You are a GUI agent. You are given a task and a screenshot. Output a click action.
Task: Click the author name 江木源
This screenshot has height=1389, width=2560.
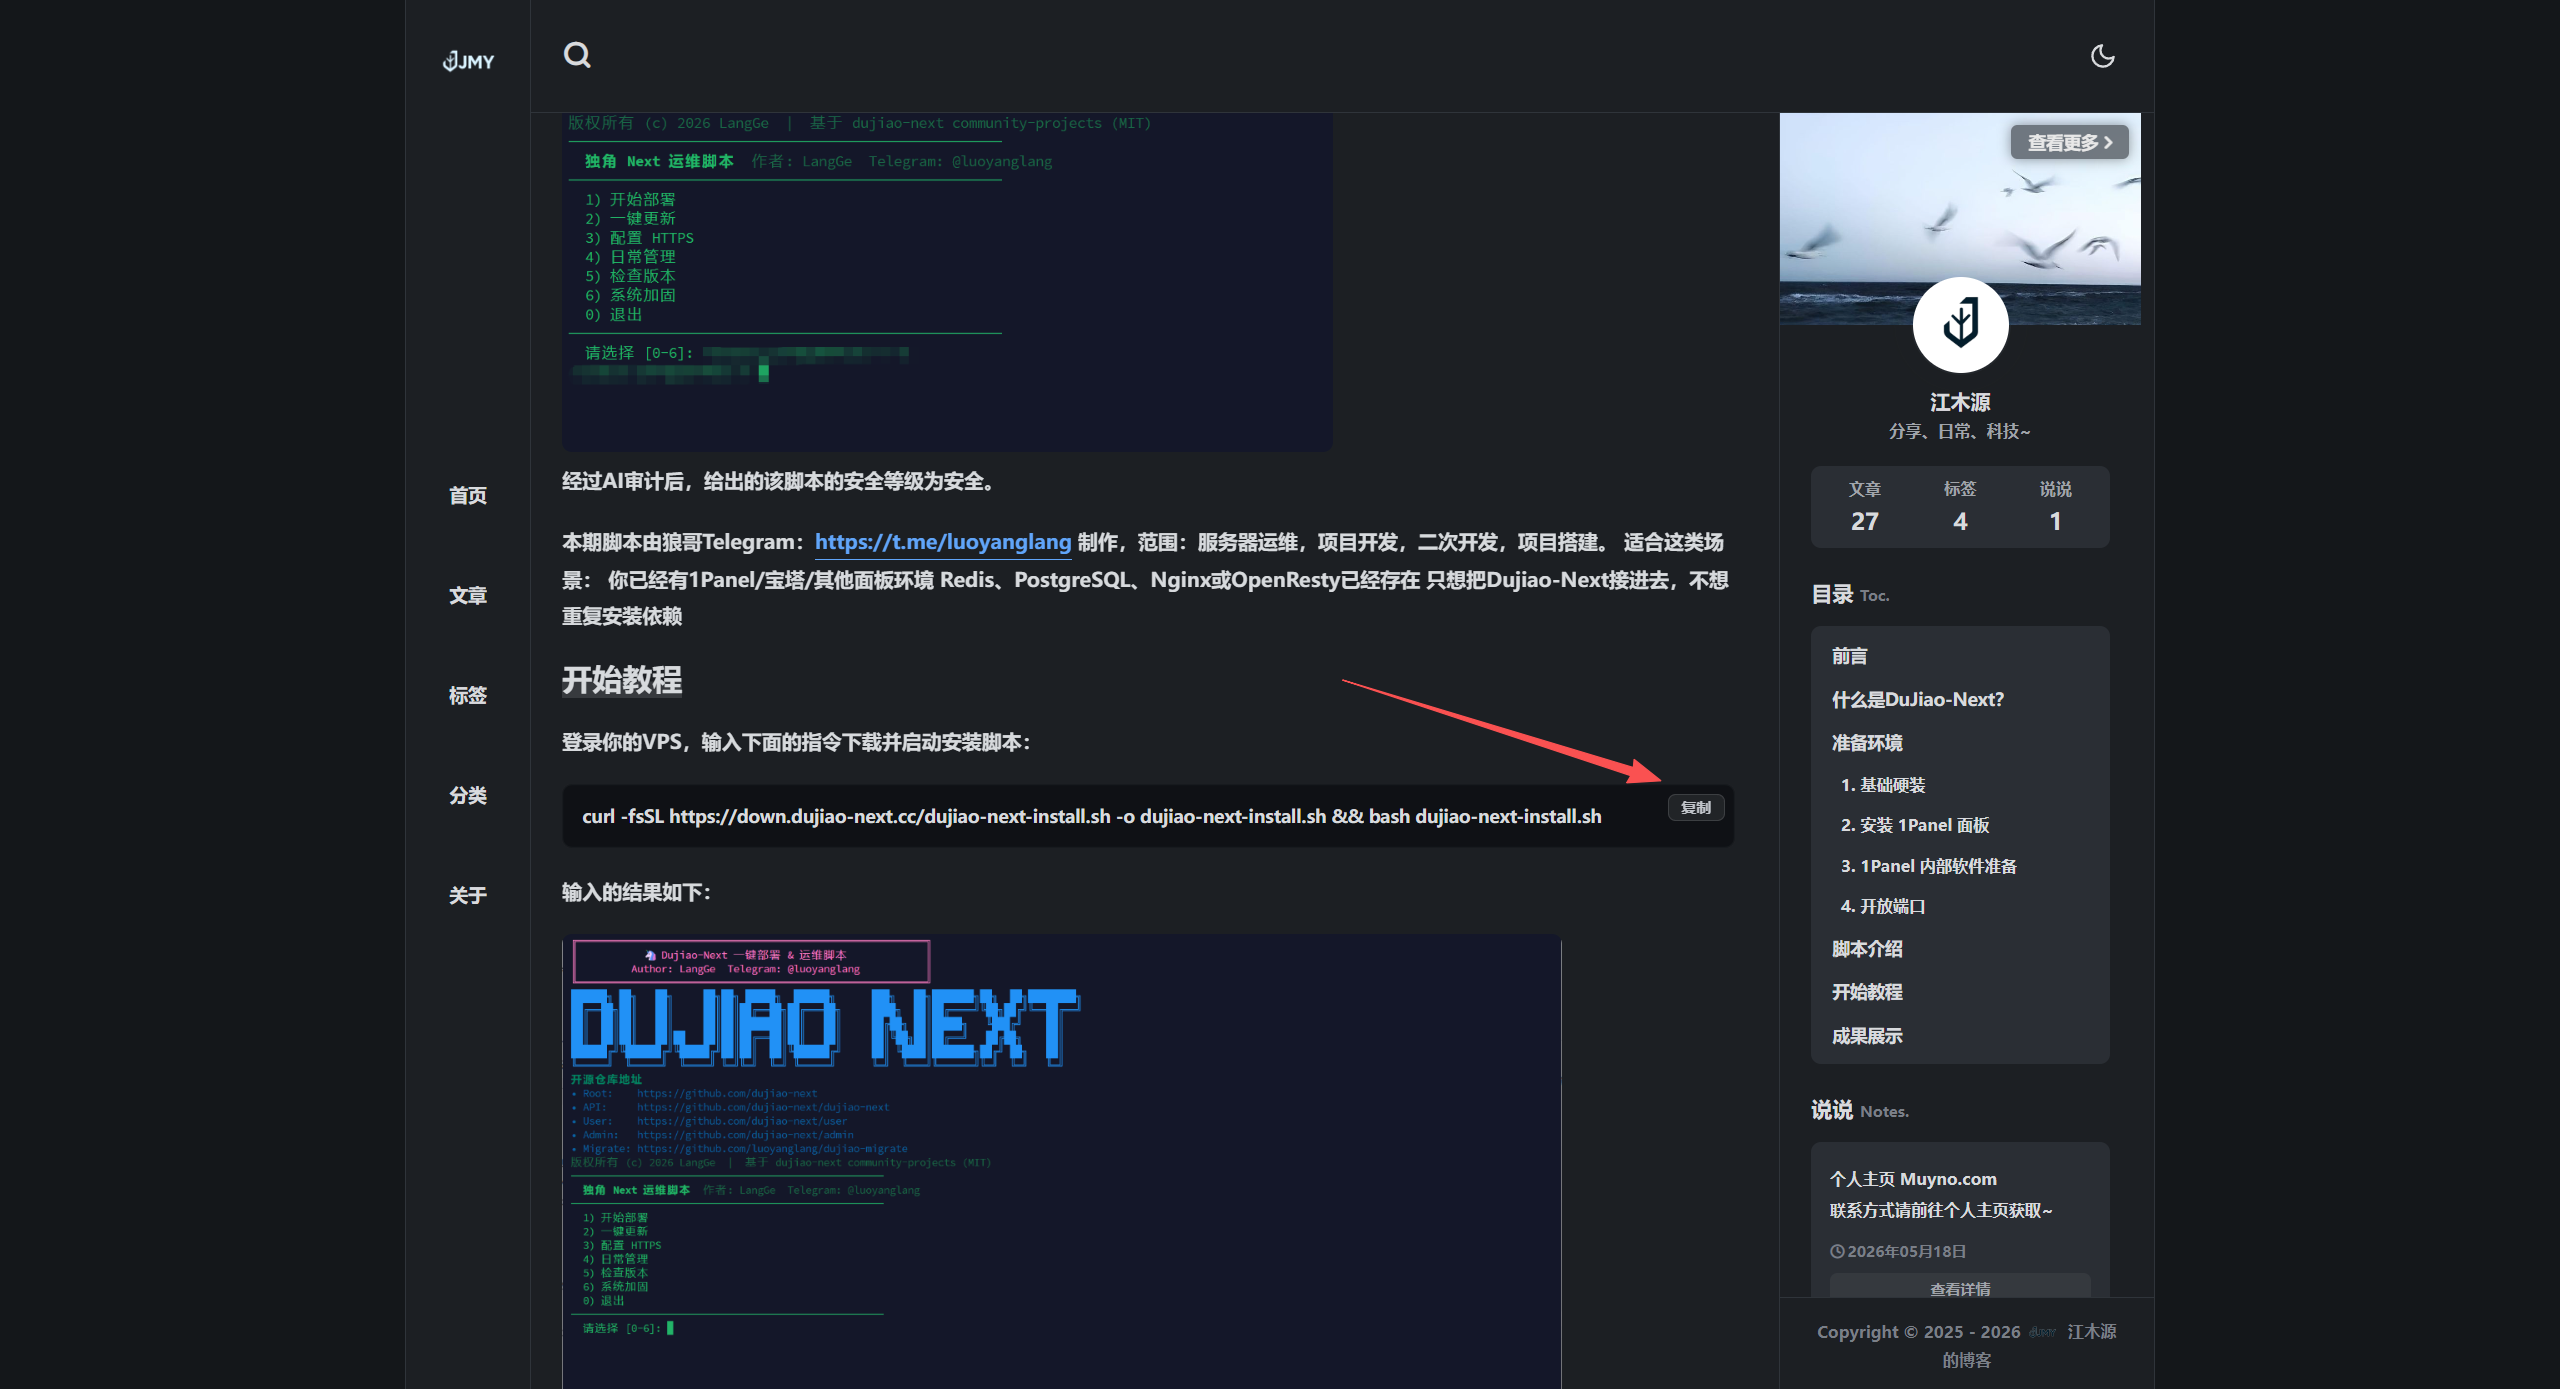tap(1960, 402)
